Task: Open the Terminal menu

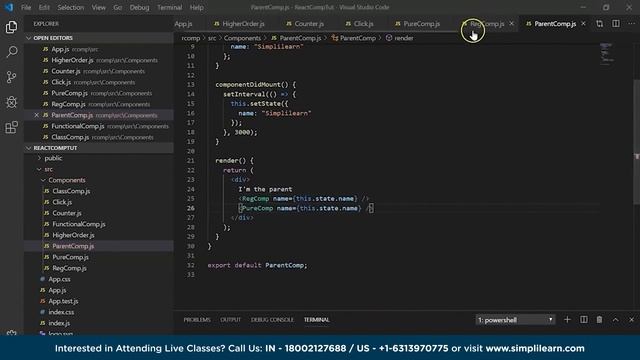Action: (169, 7)
